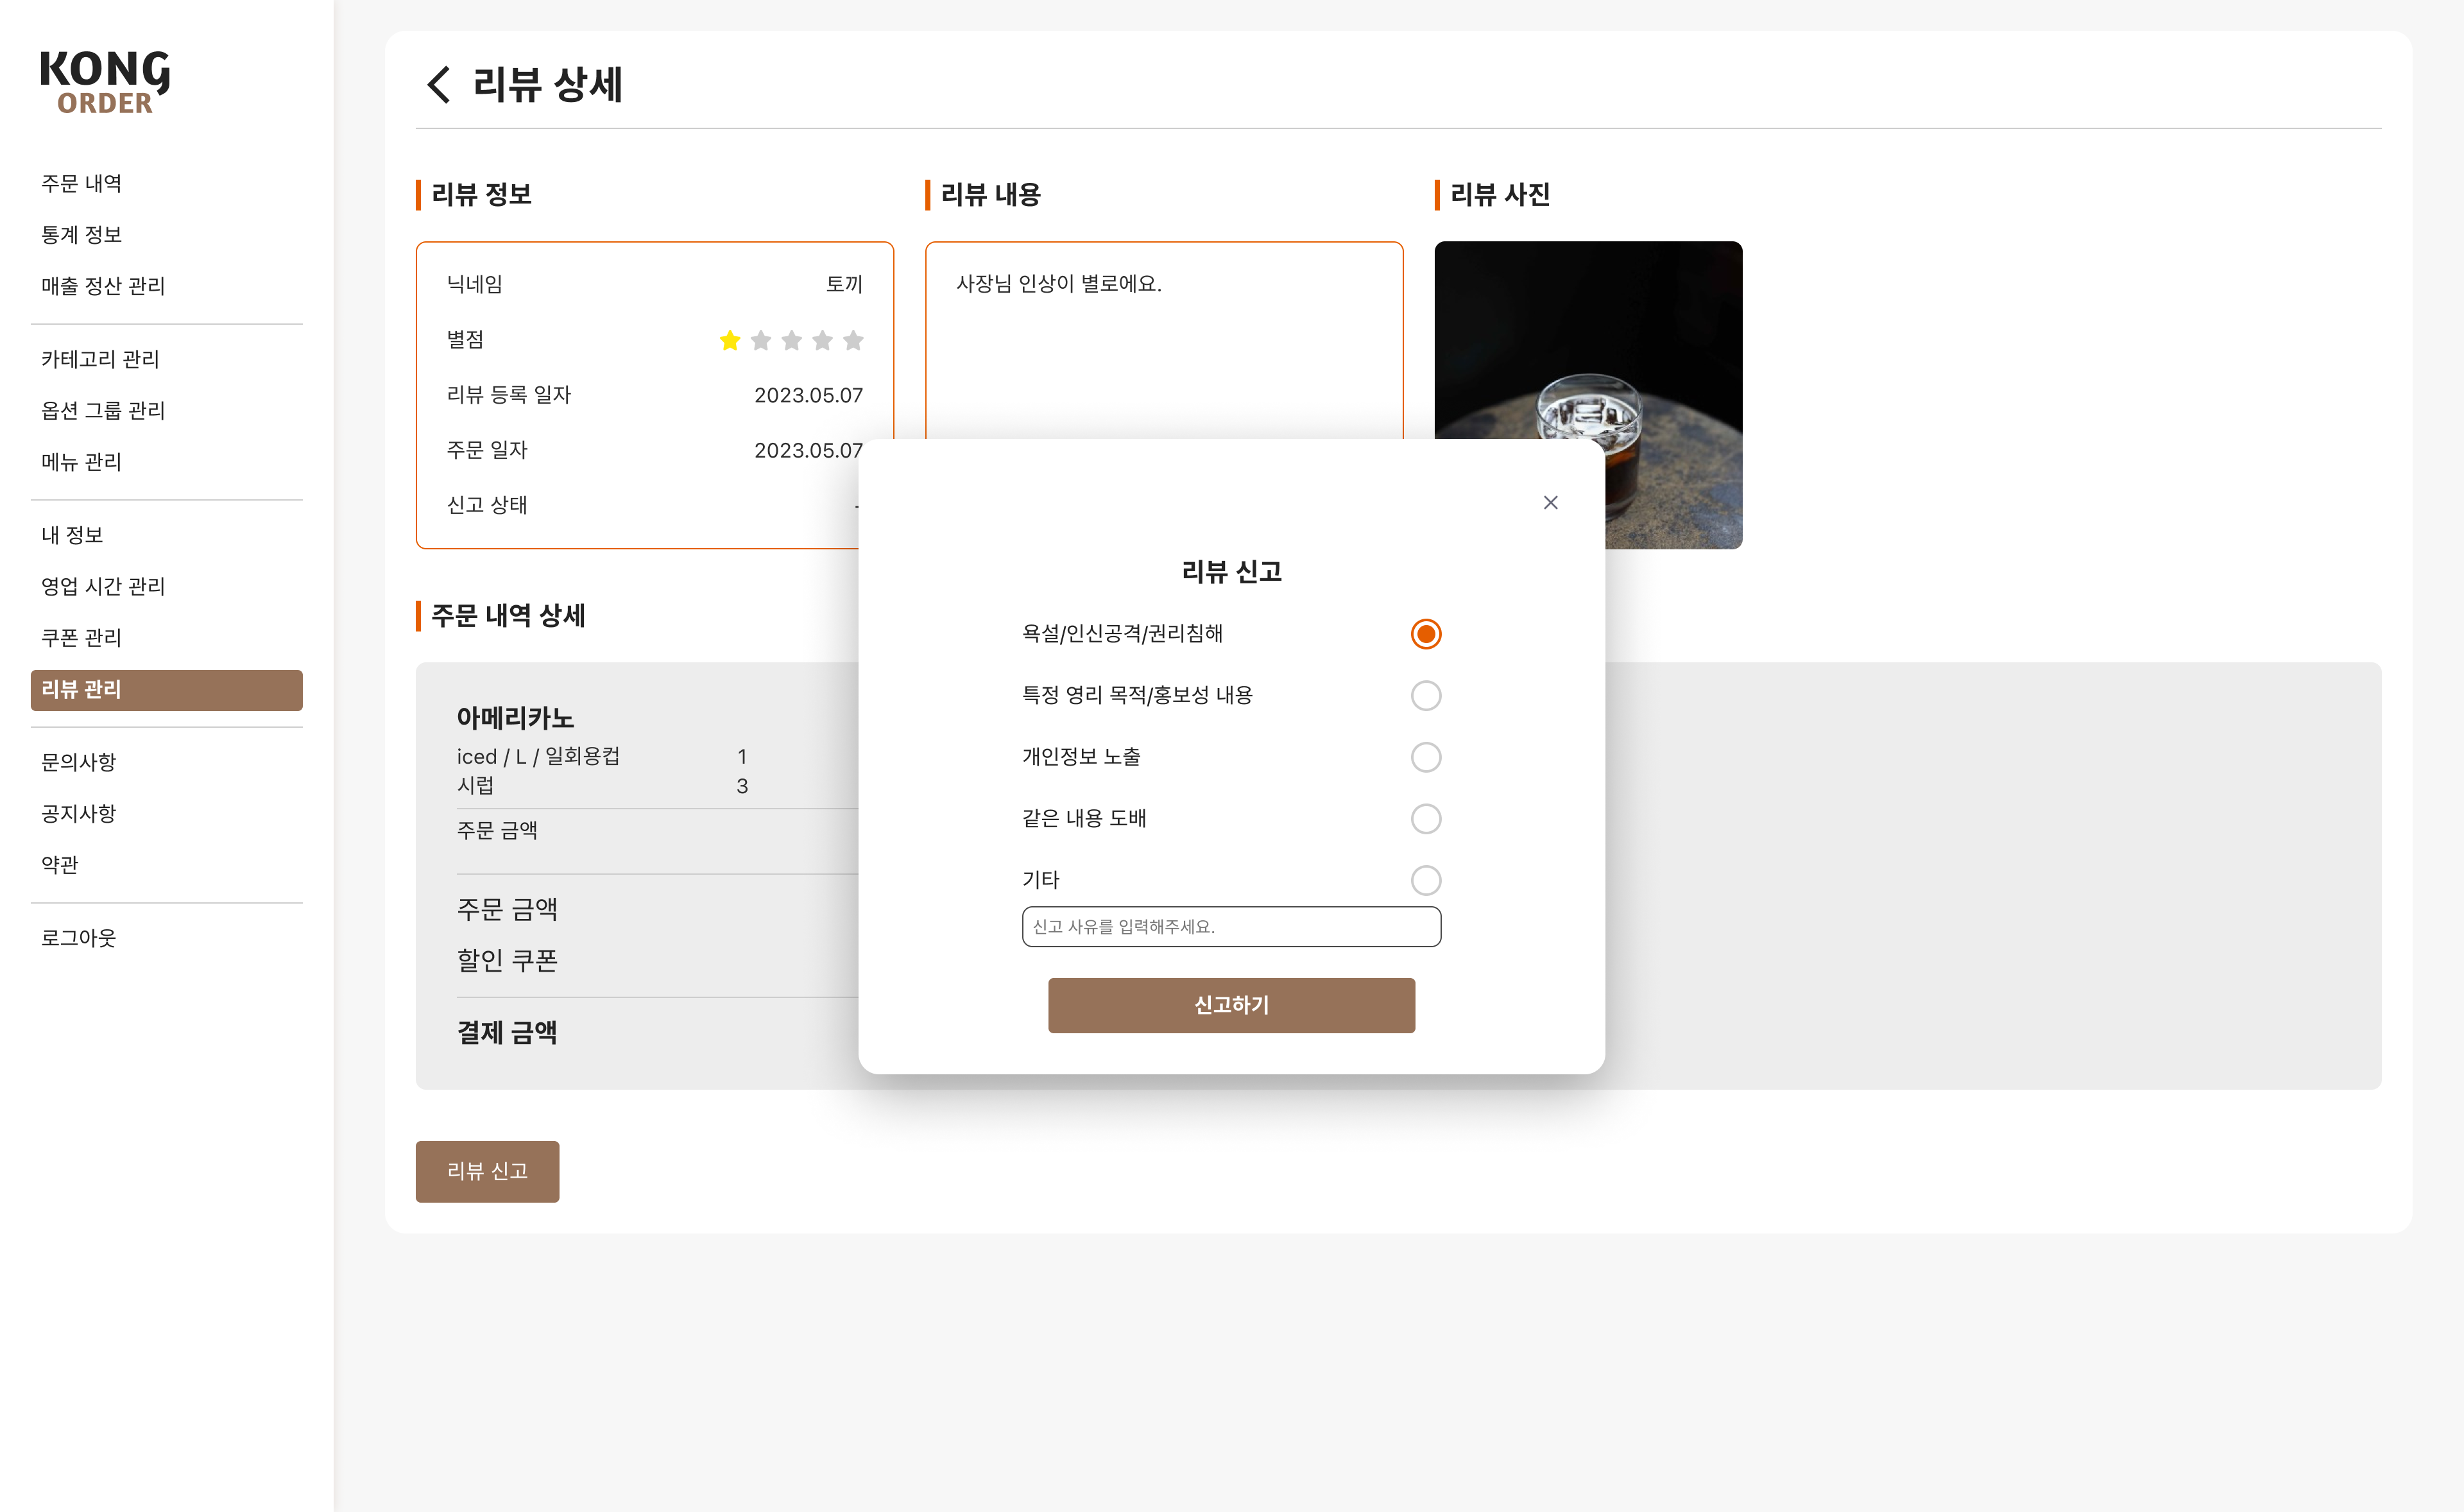
Task: Click the 리뷰 신고 button at page bottom
Action: (x=487, y=1171)
